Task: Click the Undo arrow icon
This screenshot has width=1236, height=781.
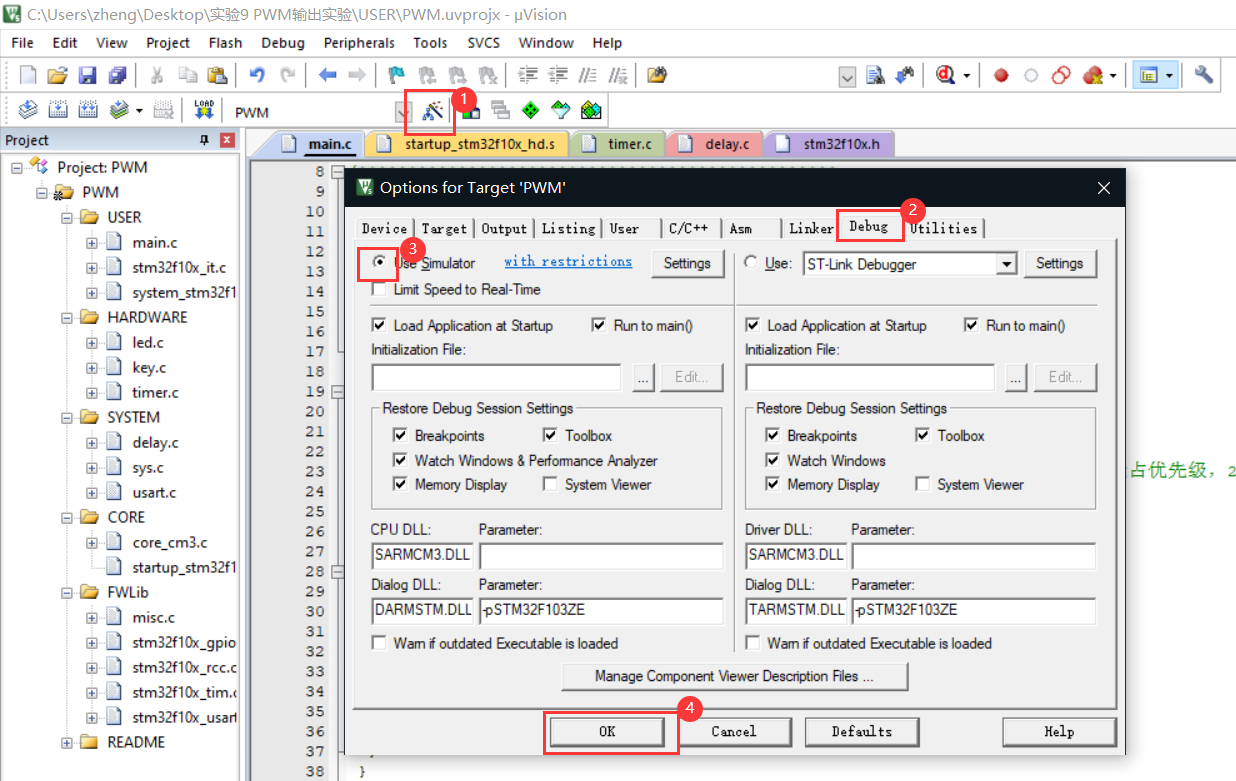Action: [x=257, y=75]
